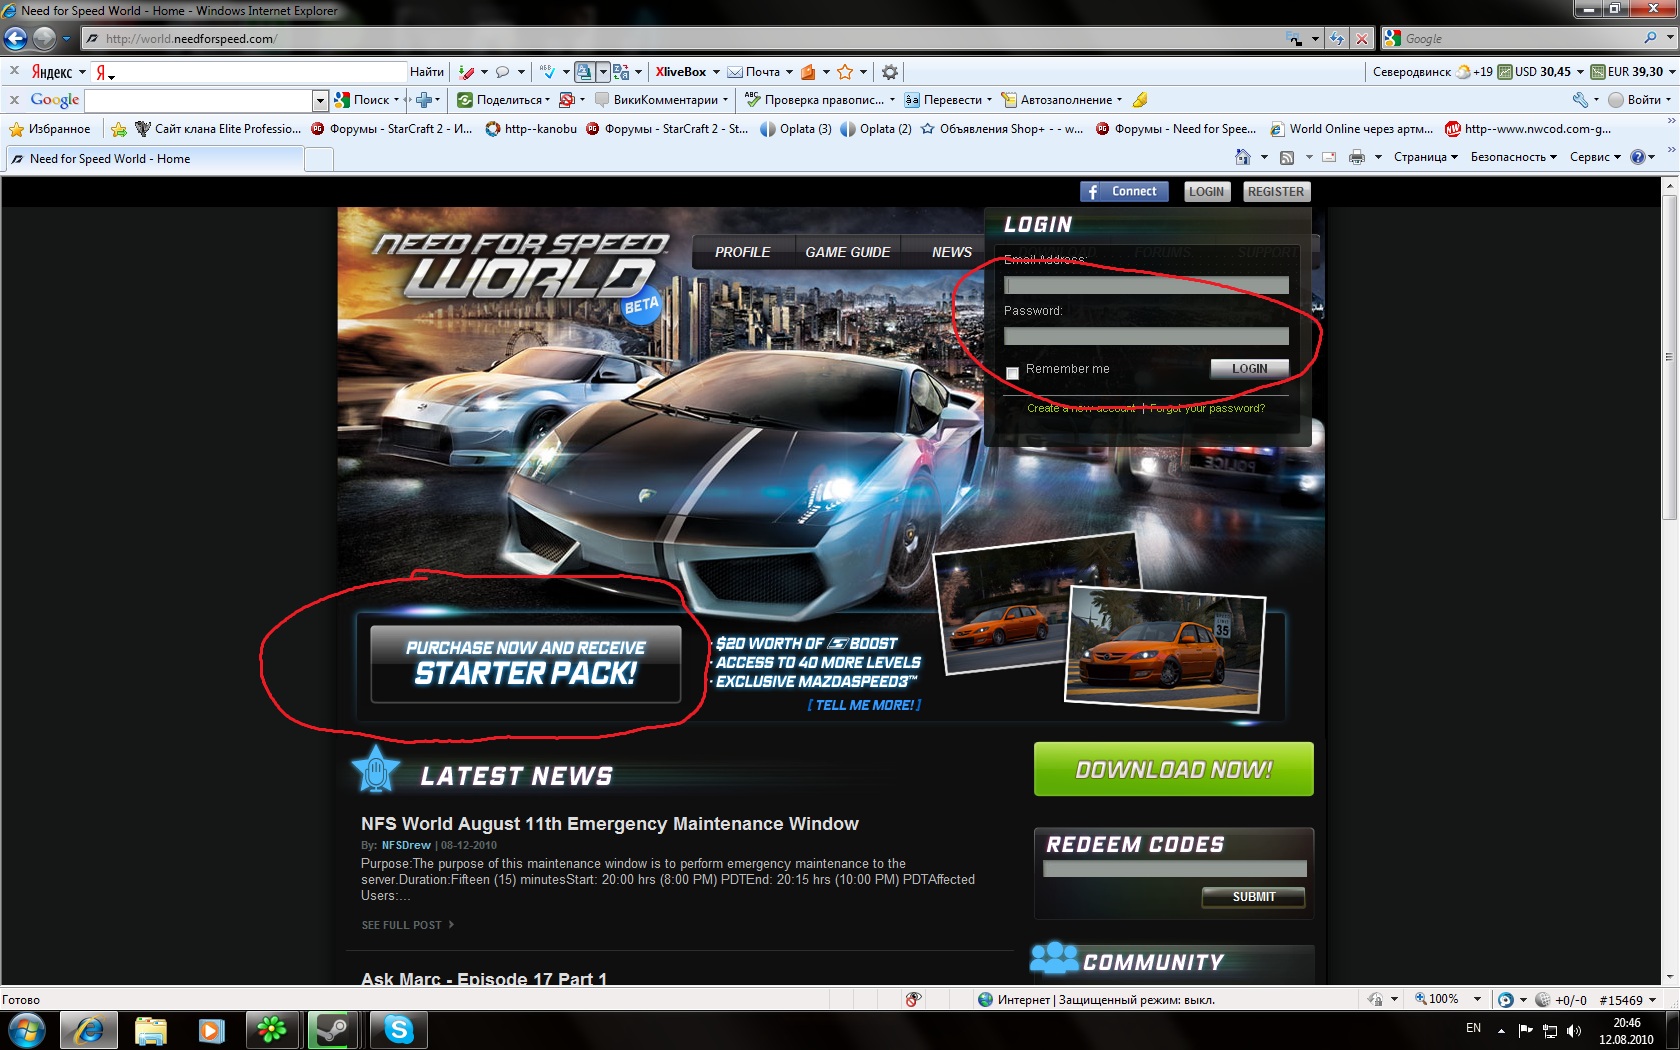Click the Starter Pack purchase banner
The width and height of the screenshot is (1680, 1050).
[525, 664]
